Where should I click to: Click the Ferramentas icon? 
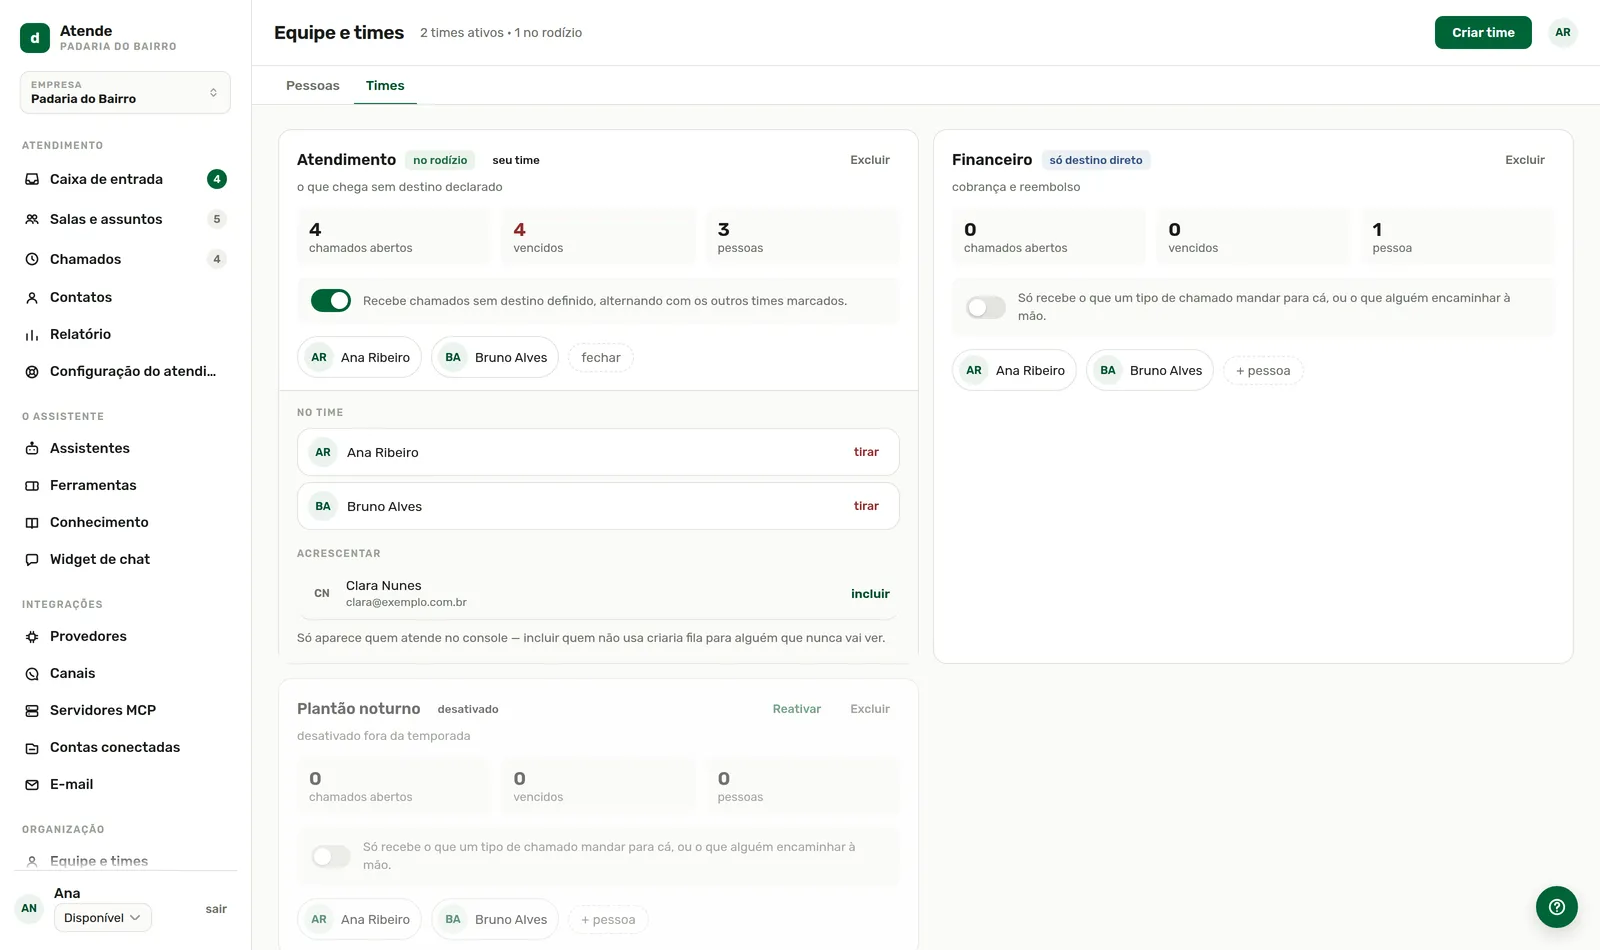(32, 486)
